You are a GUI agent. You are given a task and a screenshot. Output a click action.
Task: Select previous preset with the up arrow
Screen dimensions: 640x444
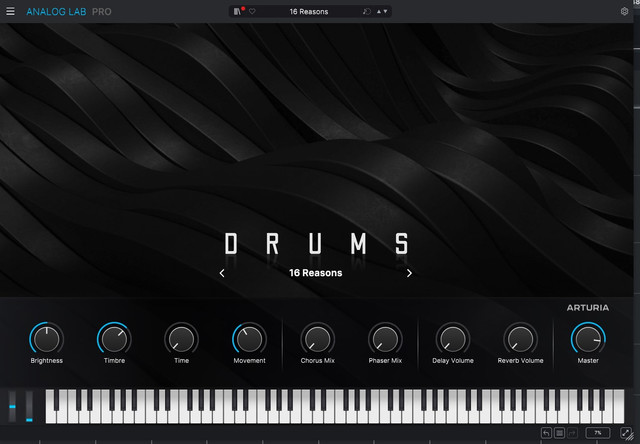click(379, 11)
